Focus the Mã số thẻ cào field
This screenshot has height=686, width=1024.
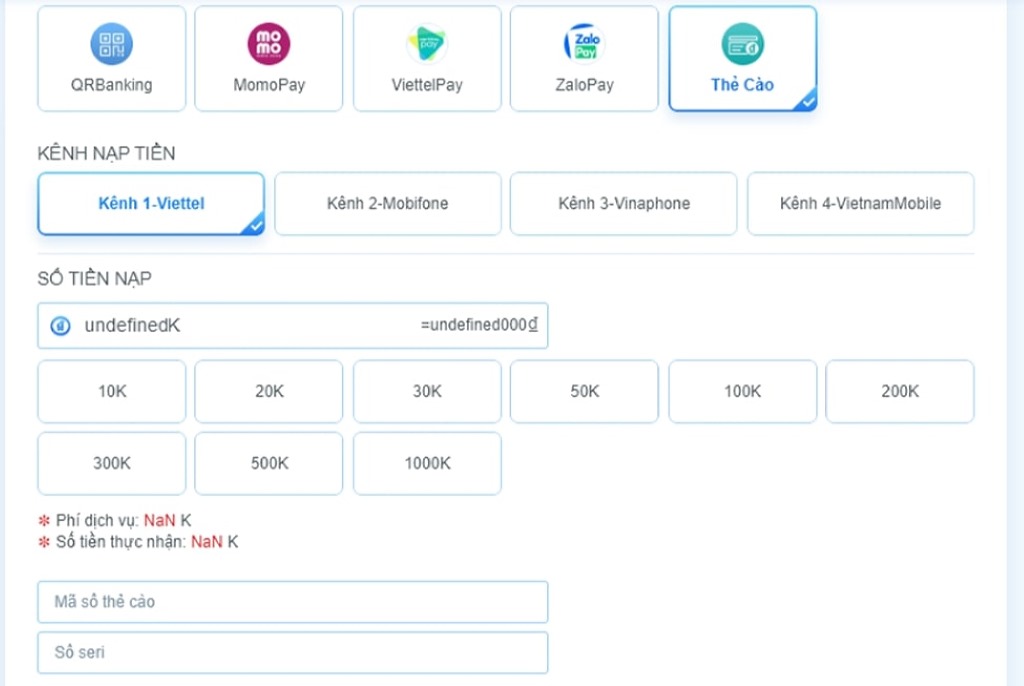point(292,602)
